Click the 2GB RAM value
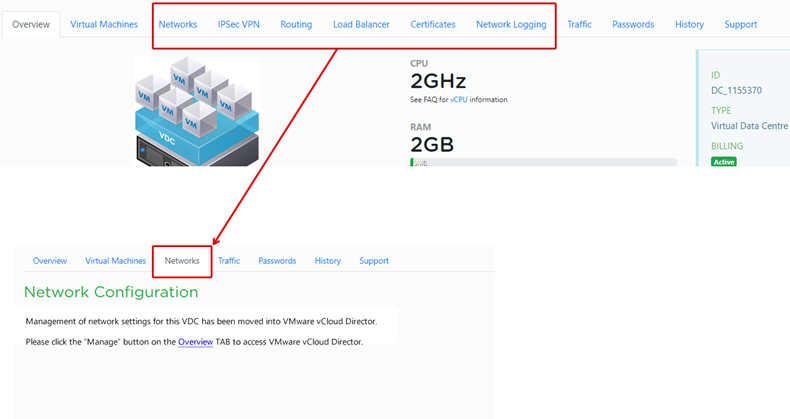This screenshot has width=790, height=419. point(432,145)
